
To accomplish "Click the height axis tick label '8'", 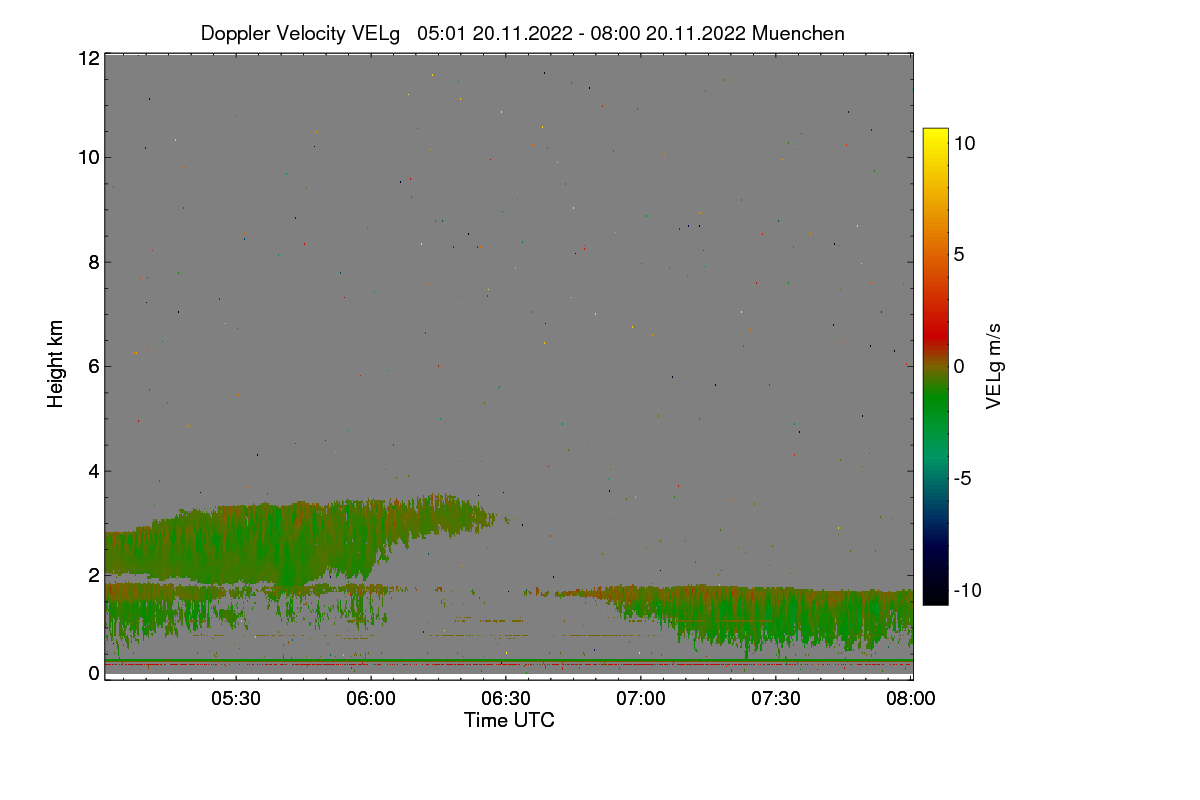I will pyautogui.click(x=93, y=262).
